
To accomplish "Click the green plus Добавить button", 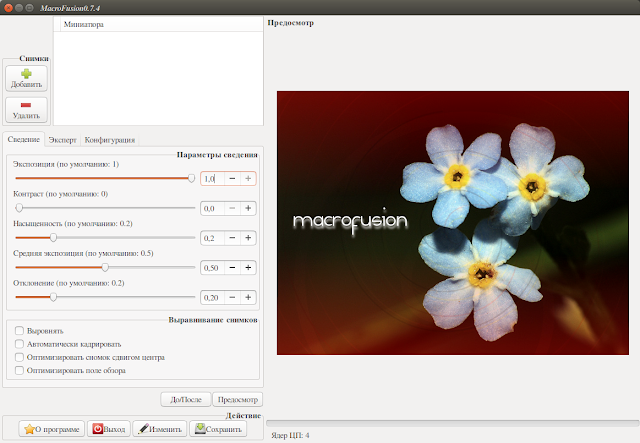I will click(27, 78).
